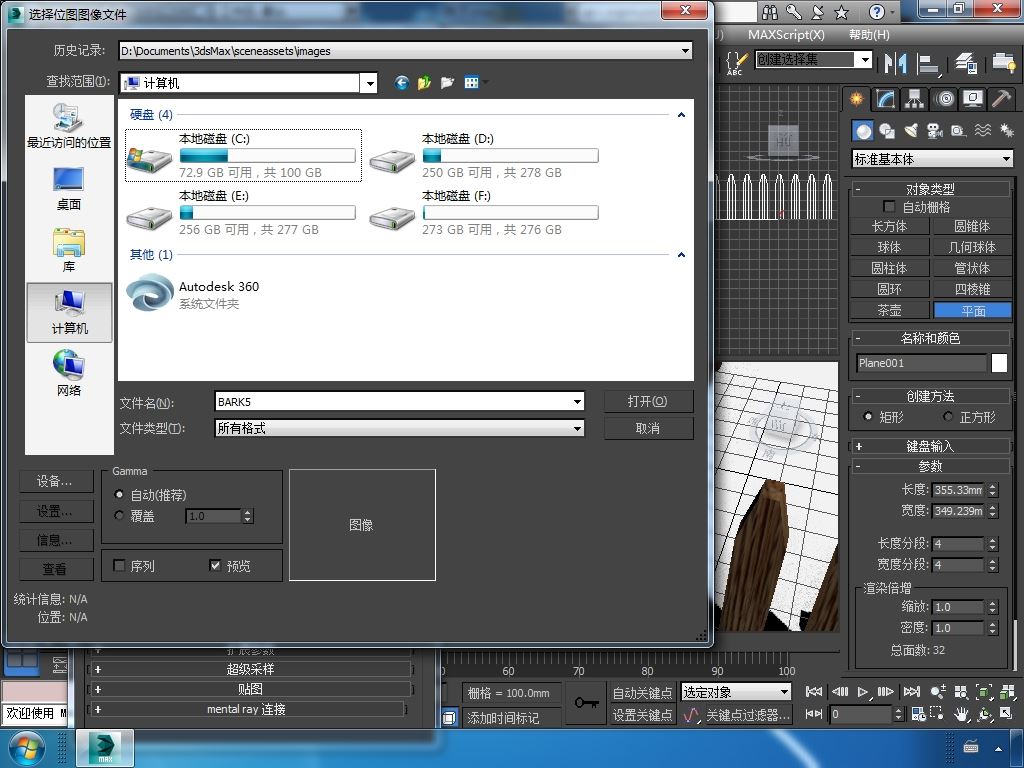The height and width of the screenshot is (768, 1024).
Task: Open the 查找范围 location dropdown
Action: (370, 83)
